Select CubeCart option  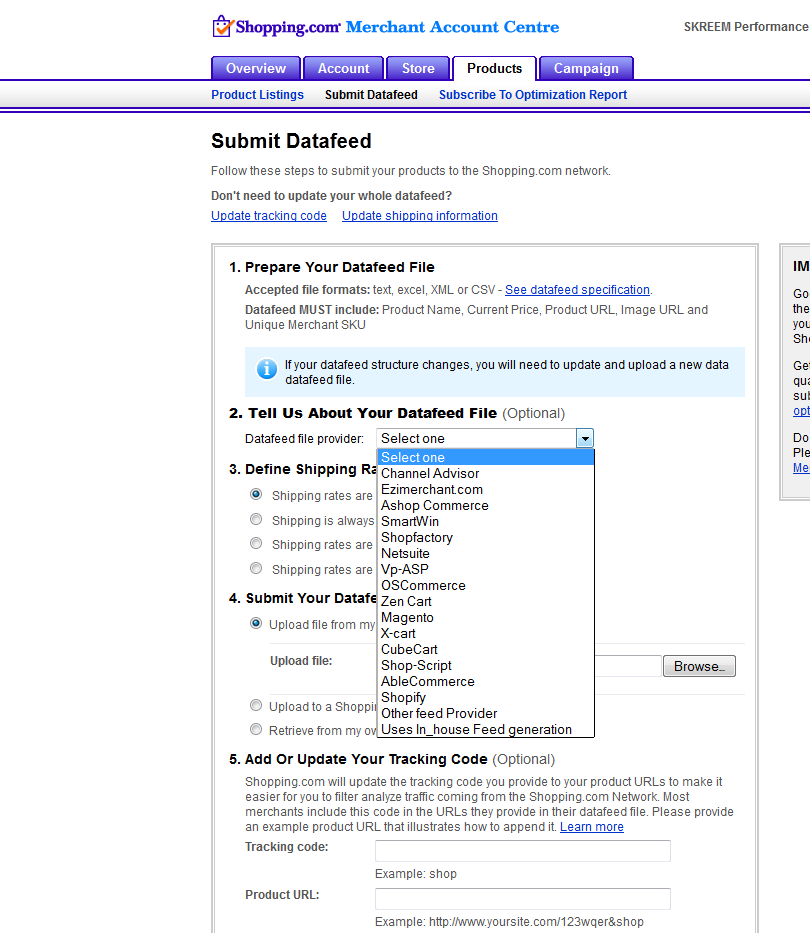click(486, 650)
